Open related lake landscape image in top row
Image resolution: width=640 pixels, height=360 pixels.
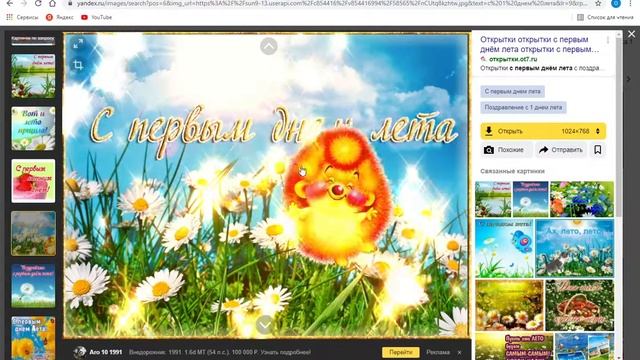493,199
